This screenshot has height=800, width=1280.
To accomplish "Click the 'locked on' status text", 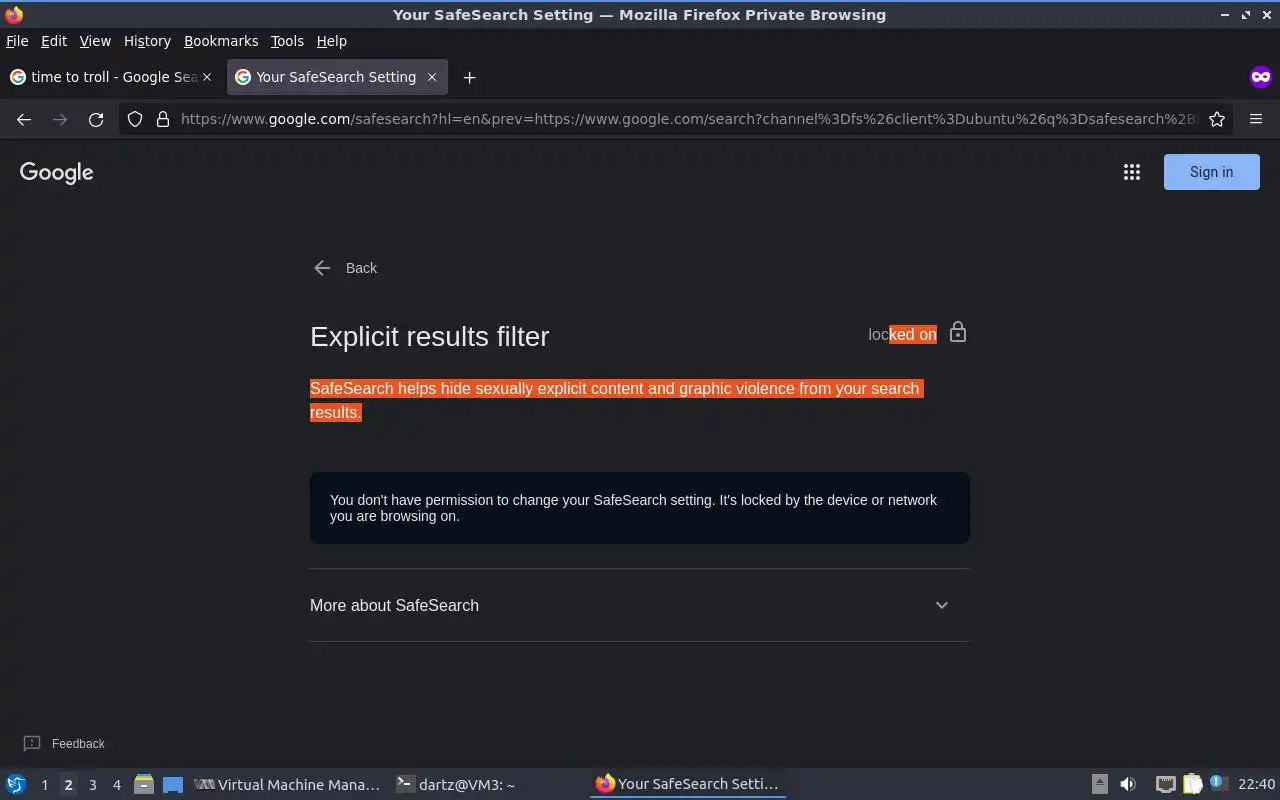I will [902, 335].
